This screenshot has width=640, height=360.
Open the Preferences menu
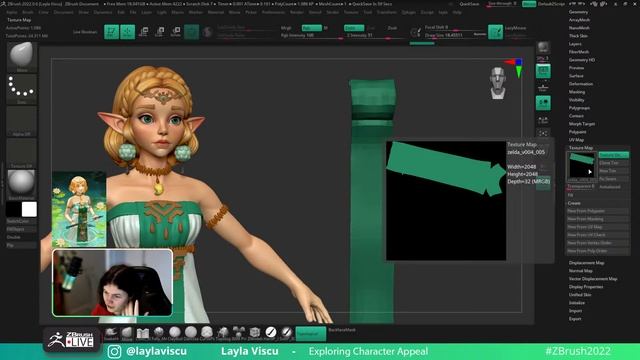[x=273, y=12]
